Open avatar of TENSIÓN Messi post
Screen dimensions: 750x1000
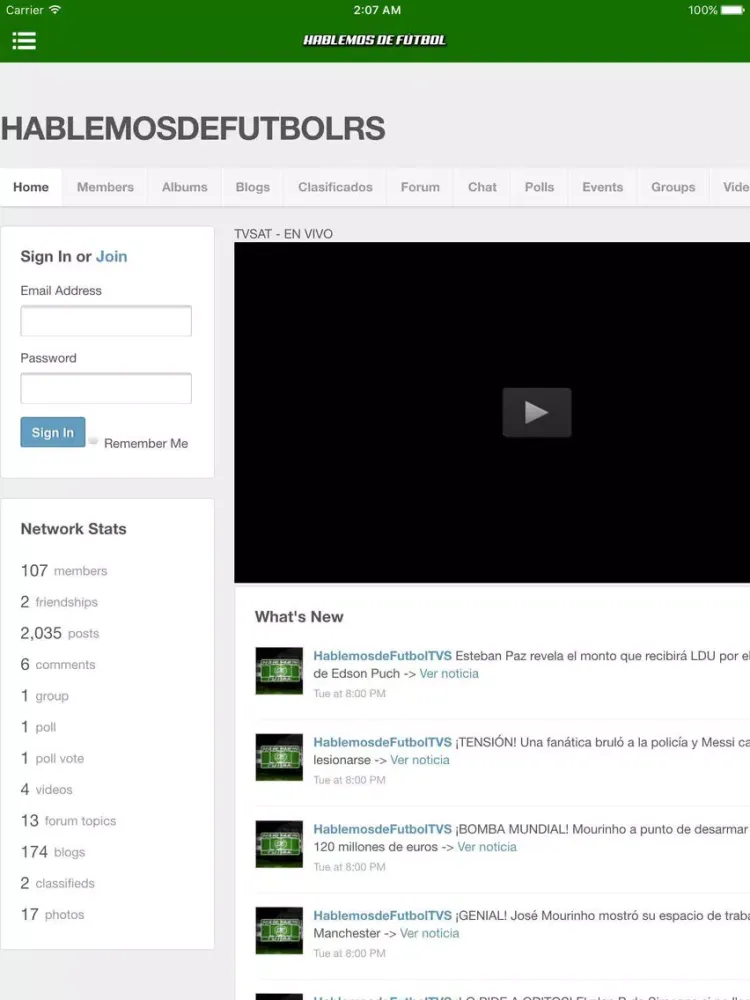click(279, 758)
